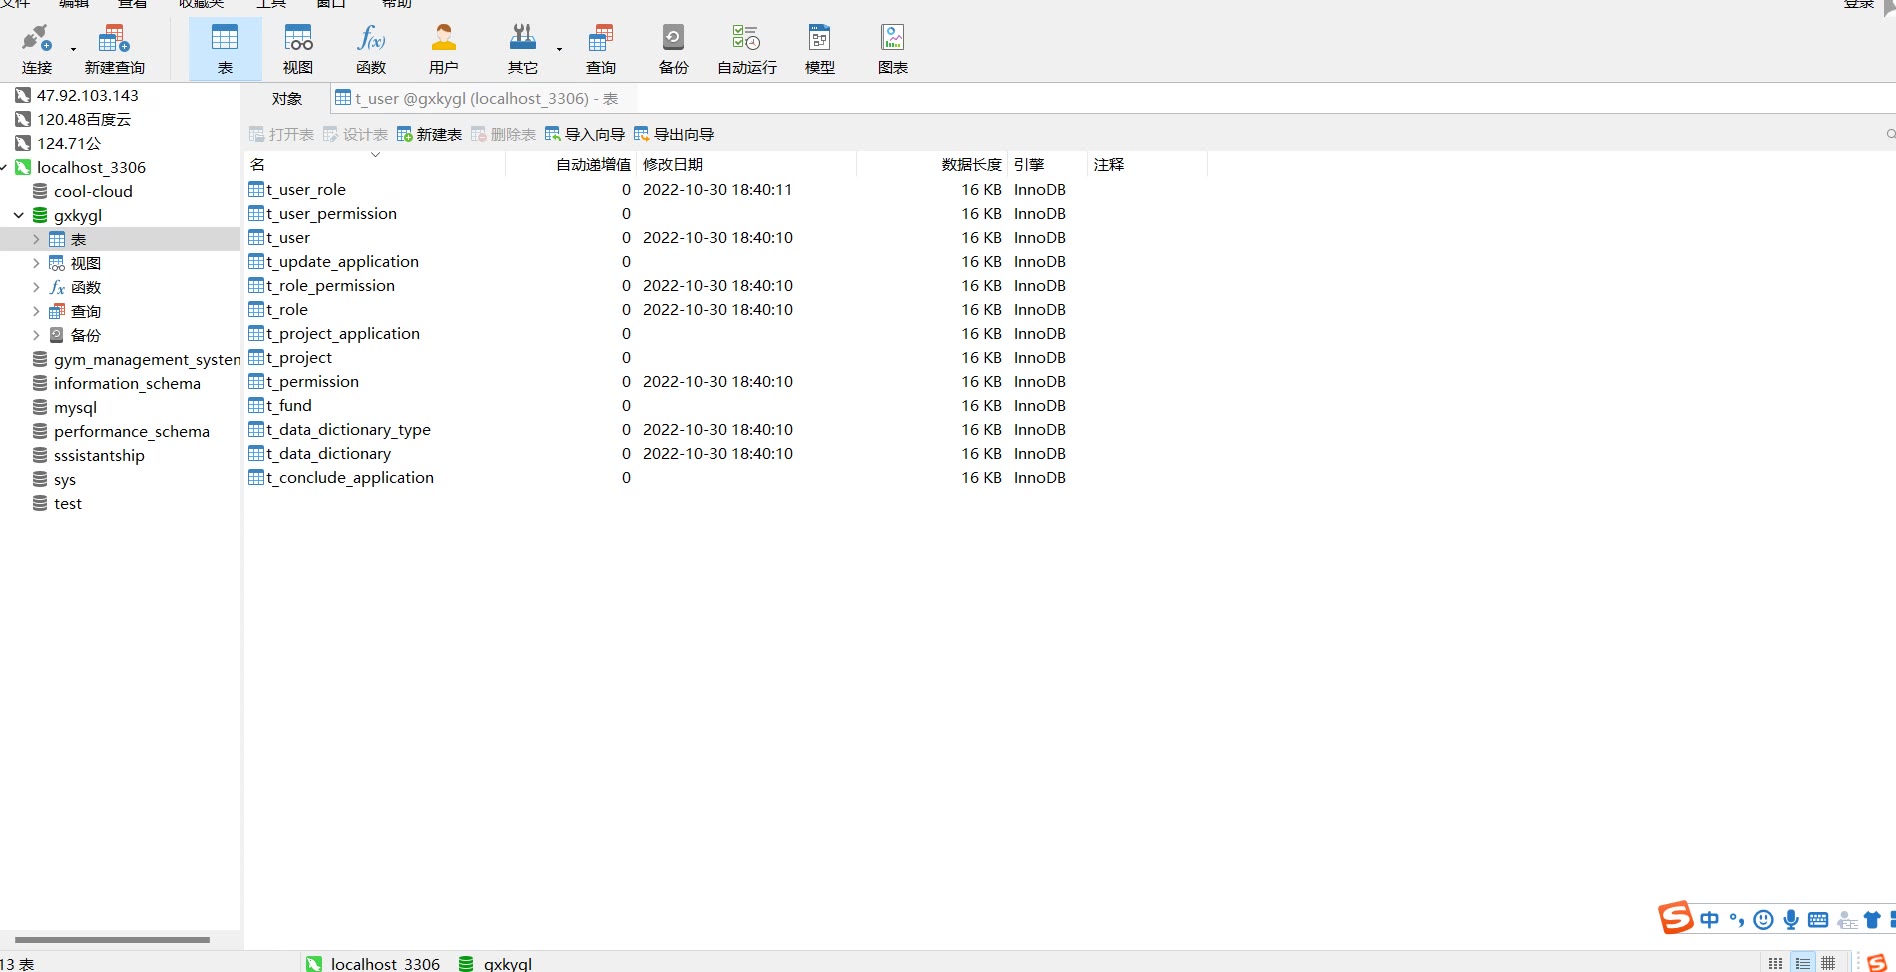Click the Automation (自动运行) toolbar icon

(746, 49)
